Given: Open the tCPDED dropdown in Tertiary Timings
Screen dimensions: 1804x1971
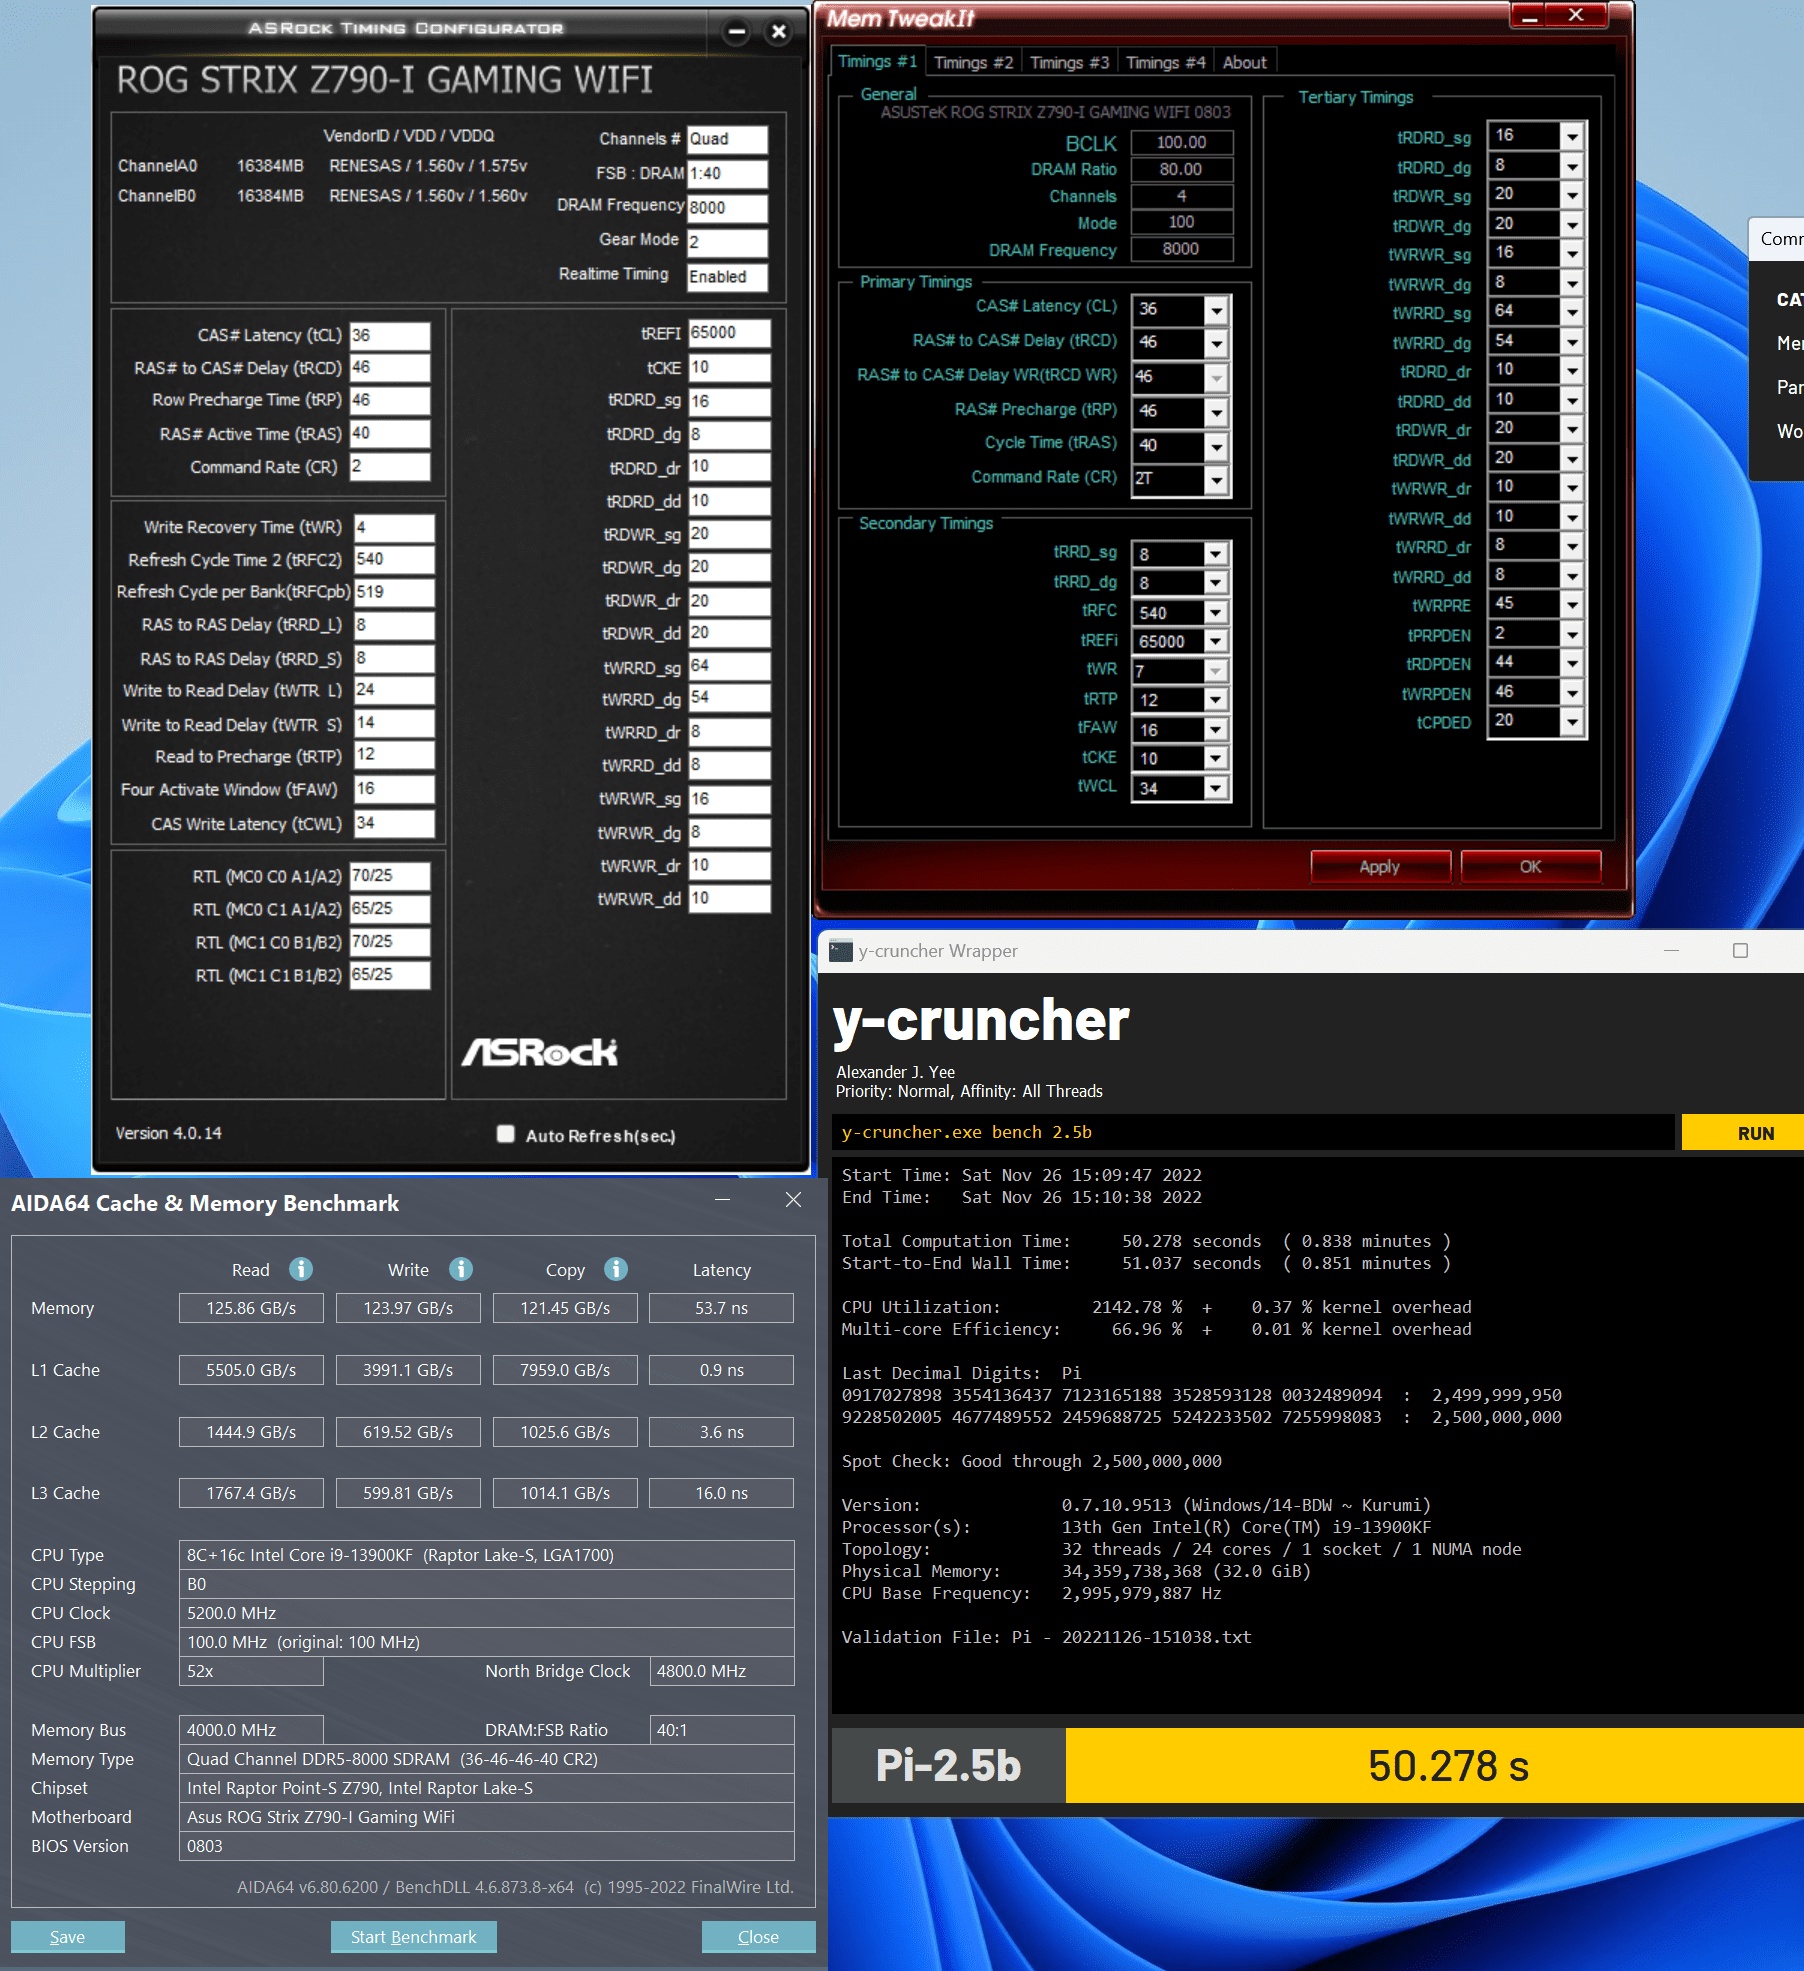Looking at the screenshot, I should [1572, 722].
